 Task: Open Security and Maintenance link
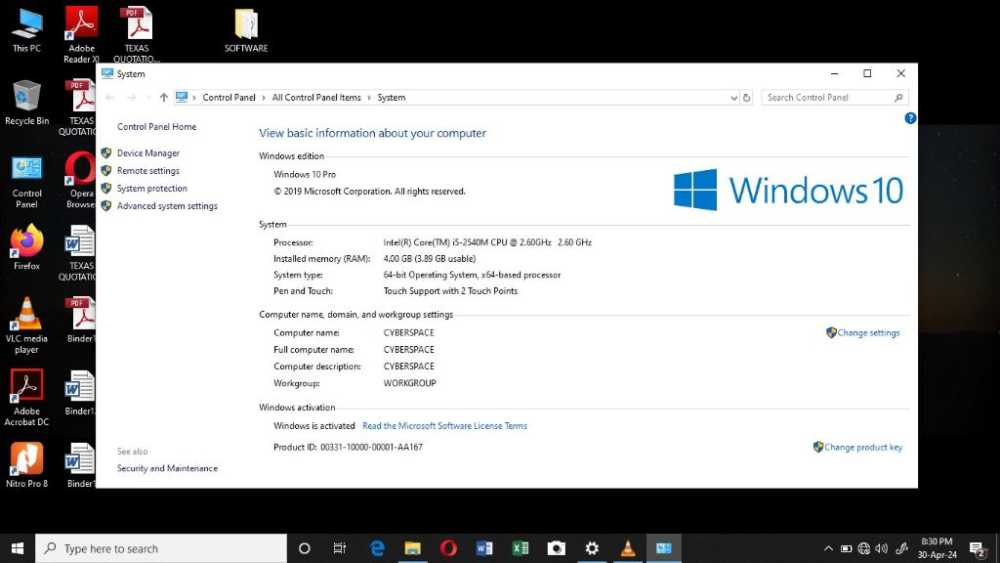(x=167, y=468)
